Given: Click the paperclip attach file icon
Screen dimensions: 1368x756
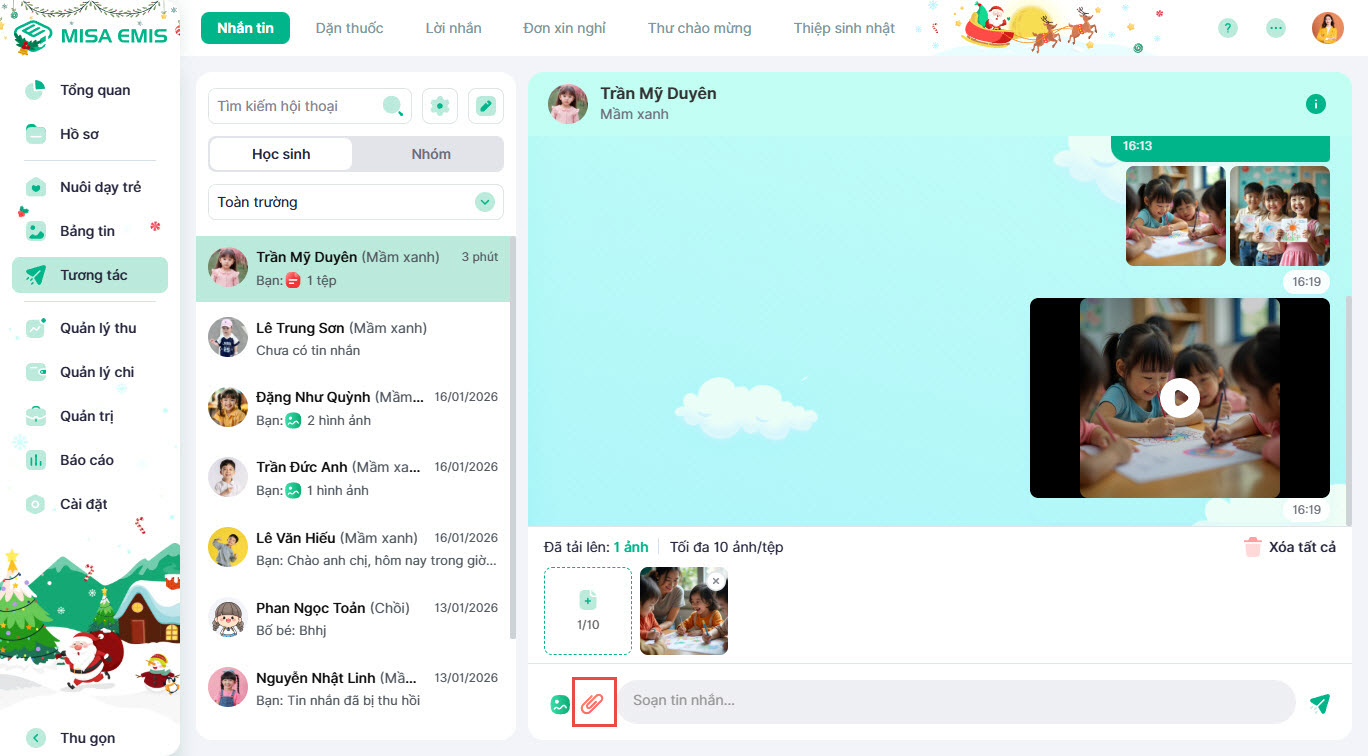Looking at the screenshot, I should (x=594, y=703).
